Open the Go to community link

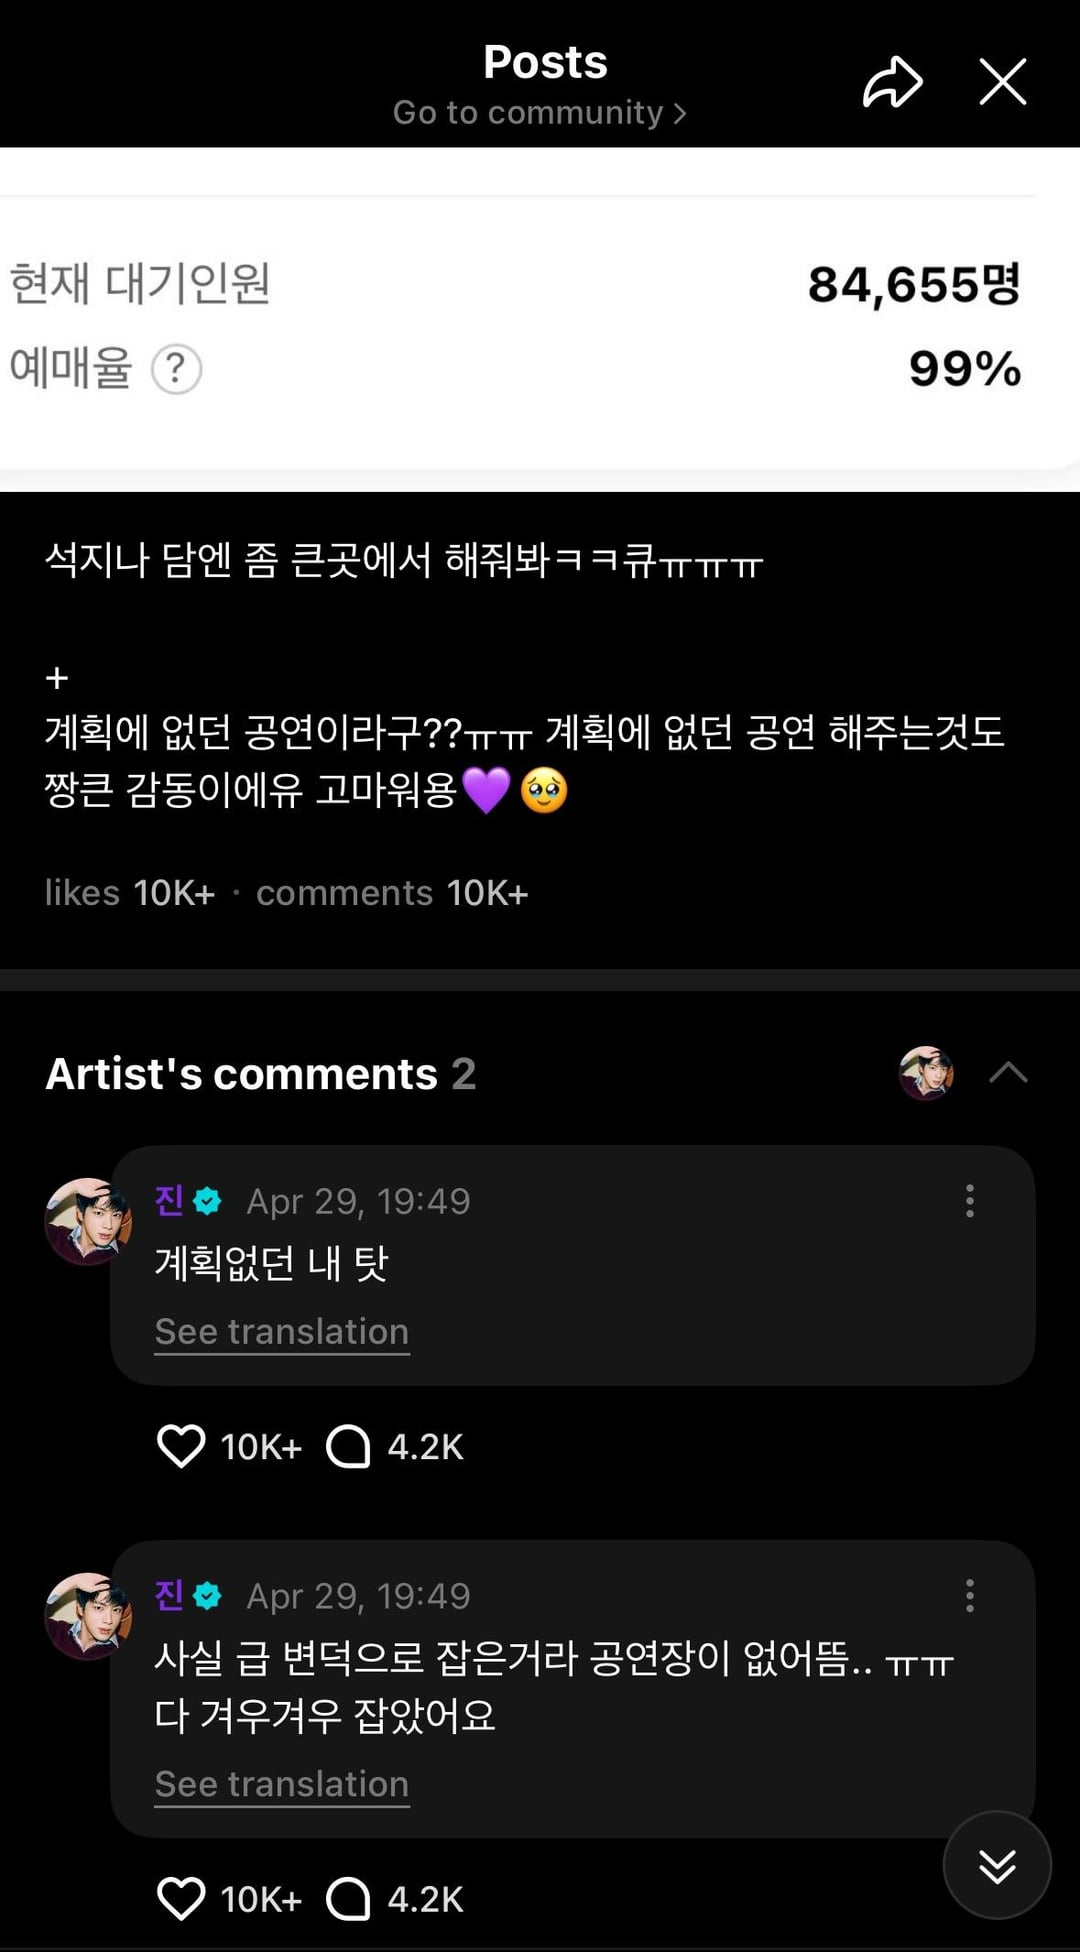coord(539,113)
